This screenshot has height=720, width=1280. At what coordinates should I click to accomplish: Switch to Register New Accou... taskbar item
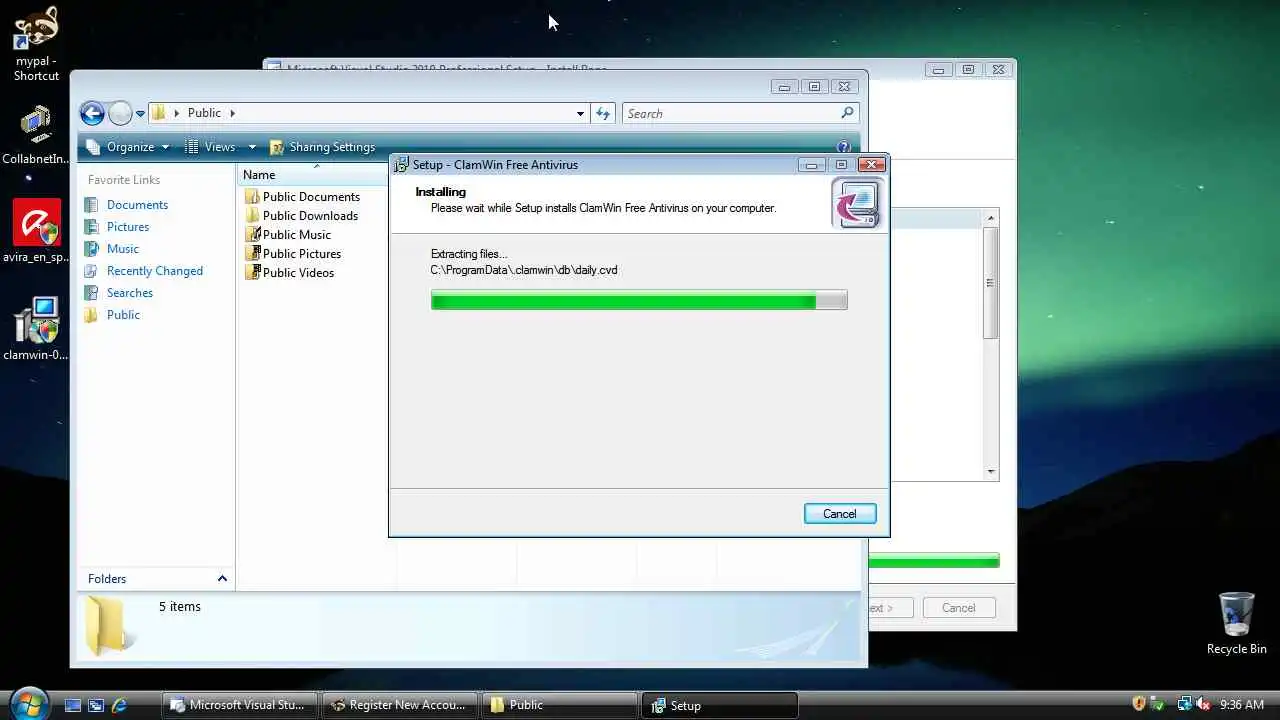click(401, 705)
